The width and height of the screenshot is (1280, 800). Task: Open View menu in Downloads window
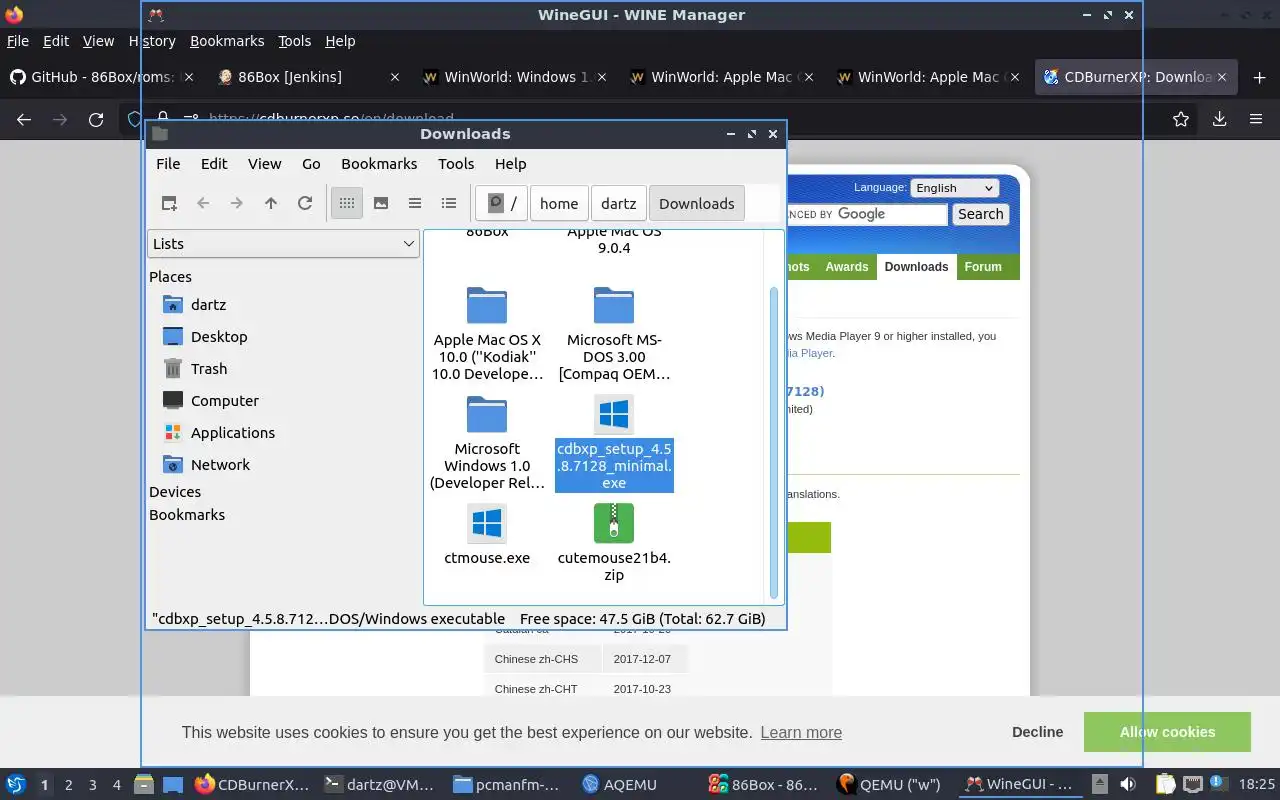point(264,163)
